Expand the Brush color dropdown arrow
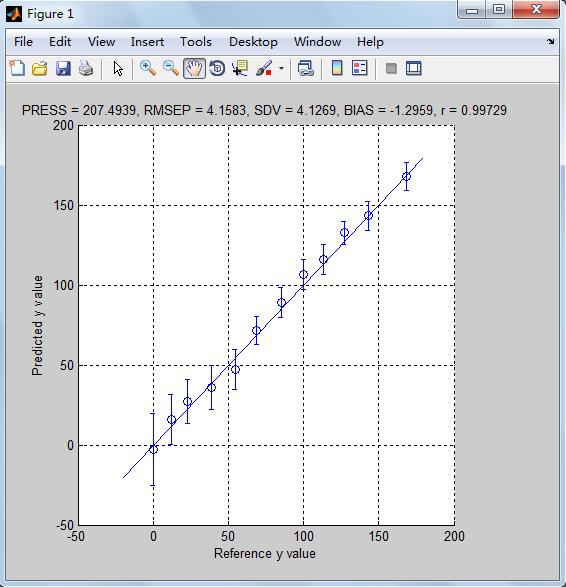566x587 pixels. [x=281, y=69]
